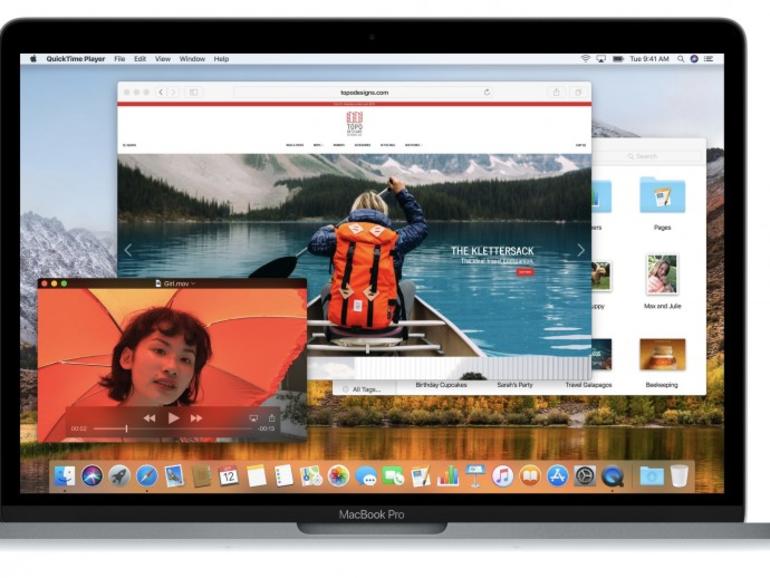Expand Girl.mov title dropdown arrow
Viewport: 770px width, 578px height.
tap(193, 283)
